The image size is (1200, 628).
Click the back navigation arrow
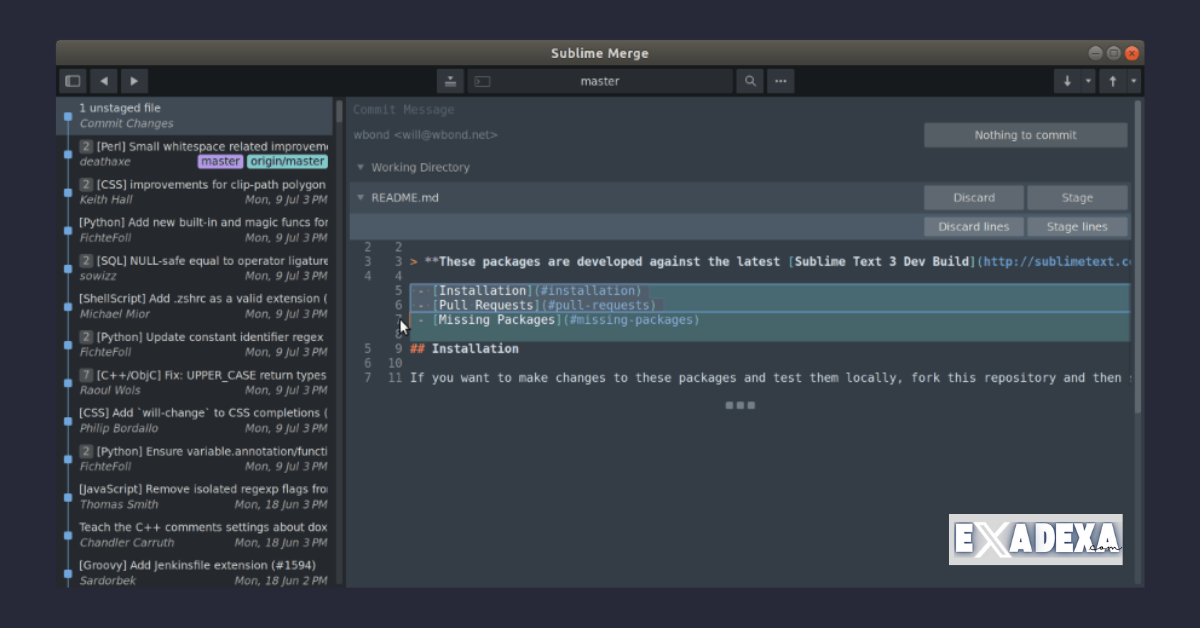pyautogui.click(x=104, y=81)
